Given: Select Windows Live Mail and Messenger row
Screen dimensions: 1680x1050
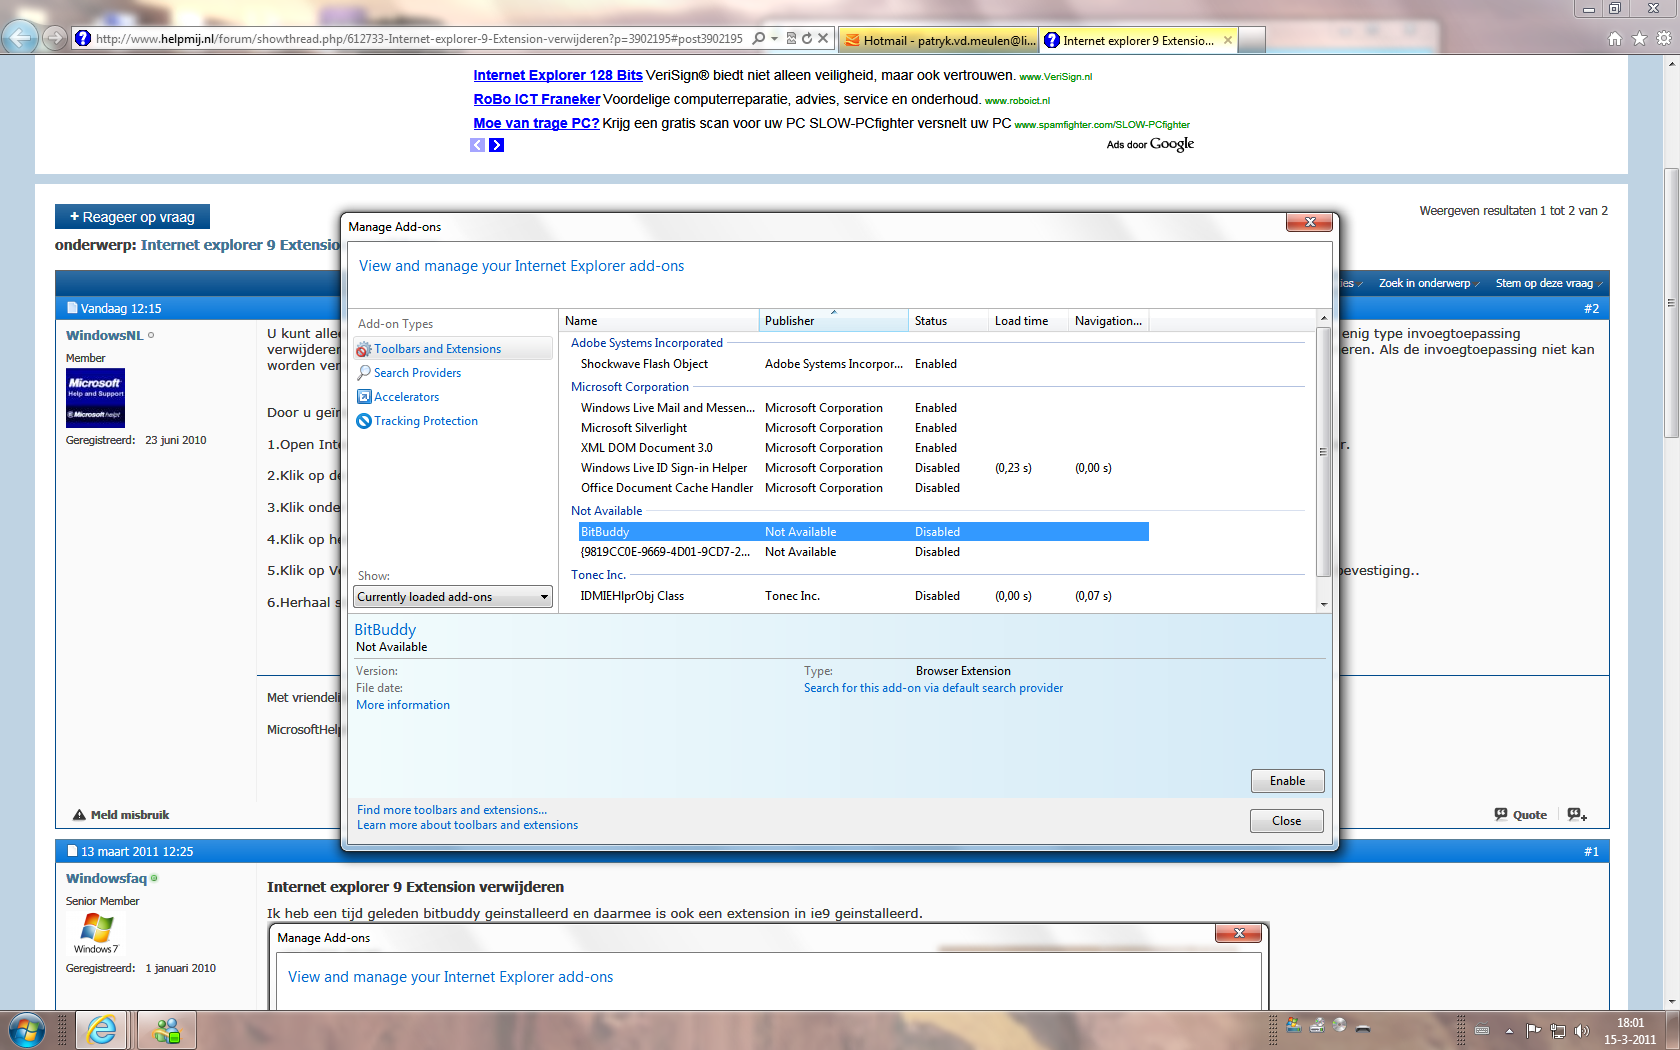Looking at the screenshot, I should click(x=864, y=408).
